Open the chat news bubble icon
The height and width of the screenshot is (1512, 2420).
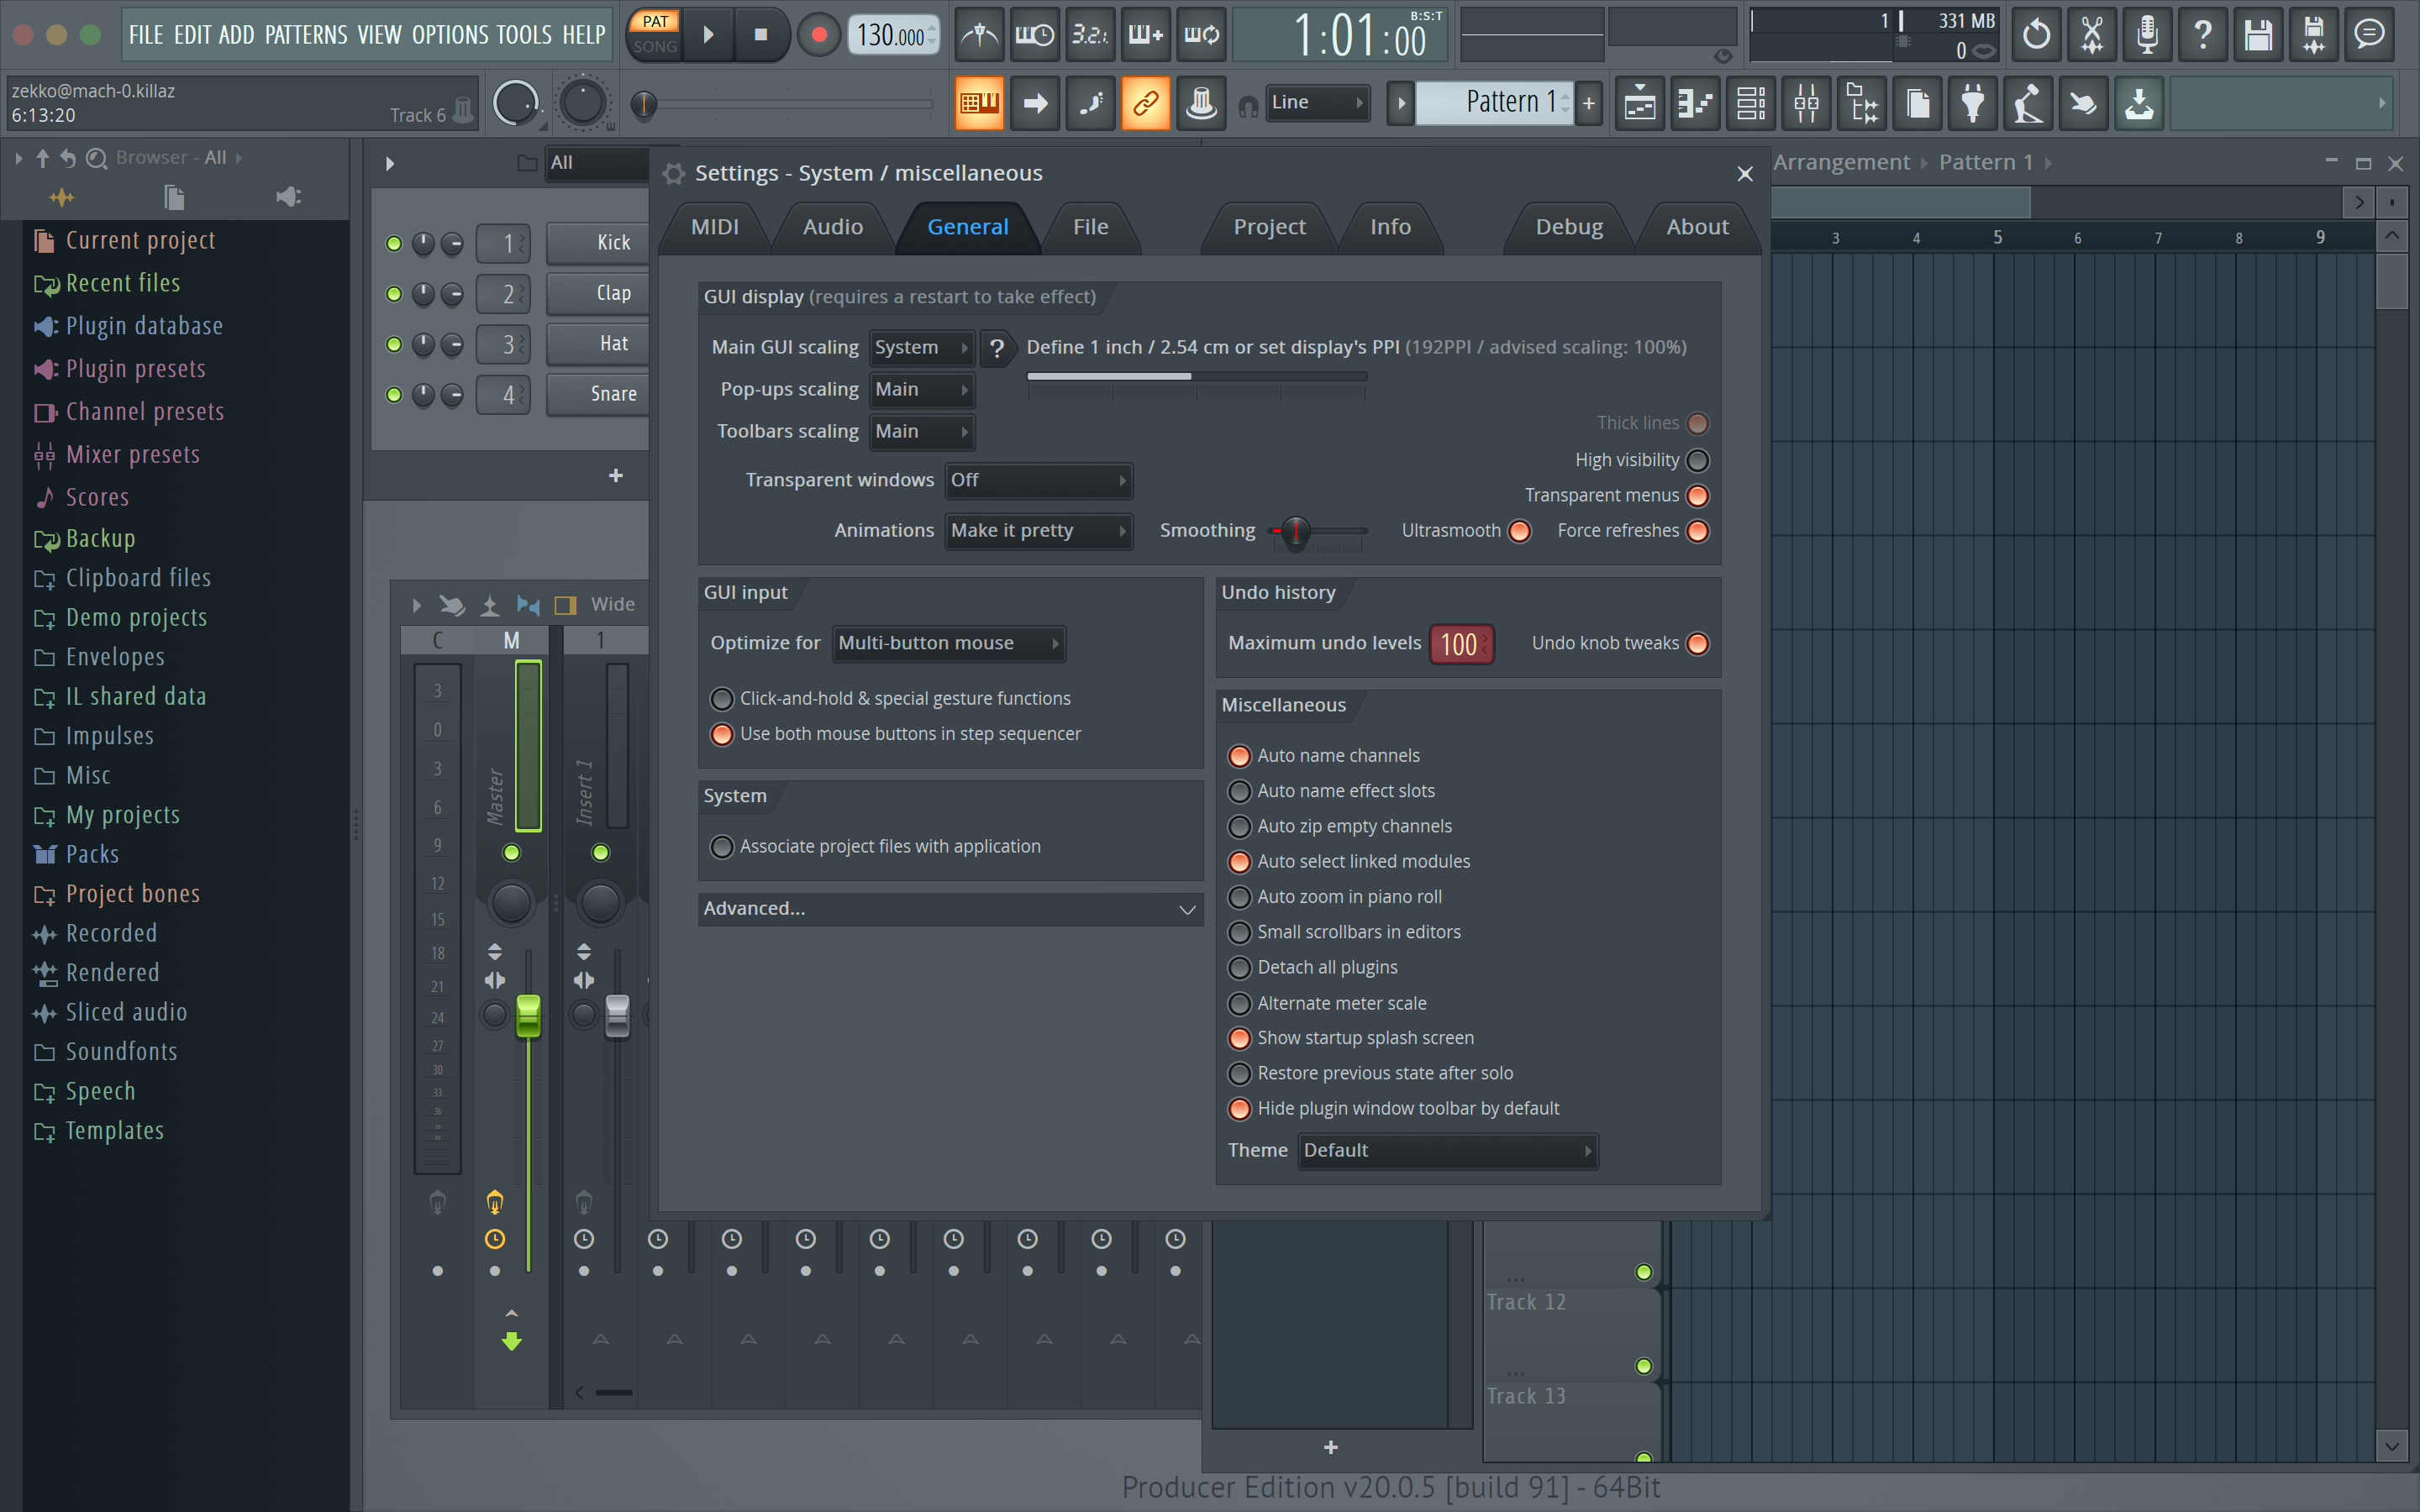2369,35
